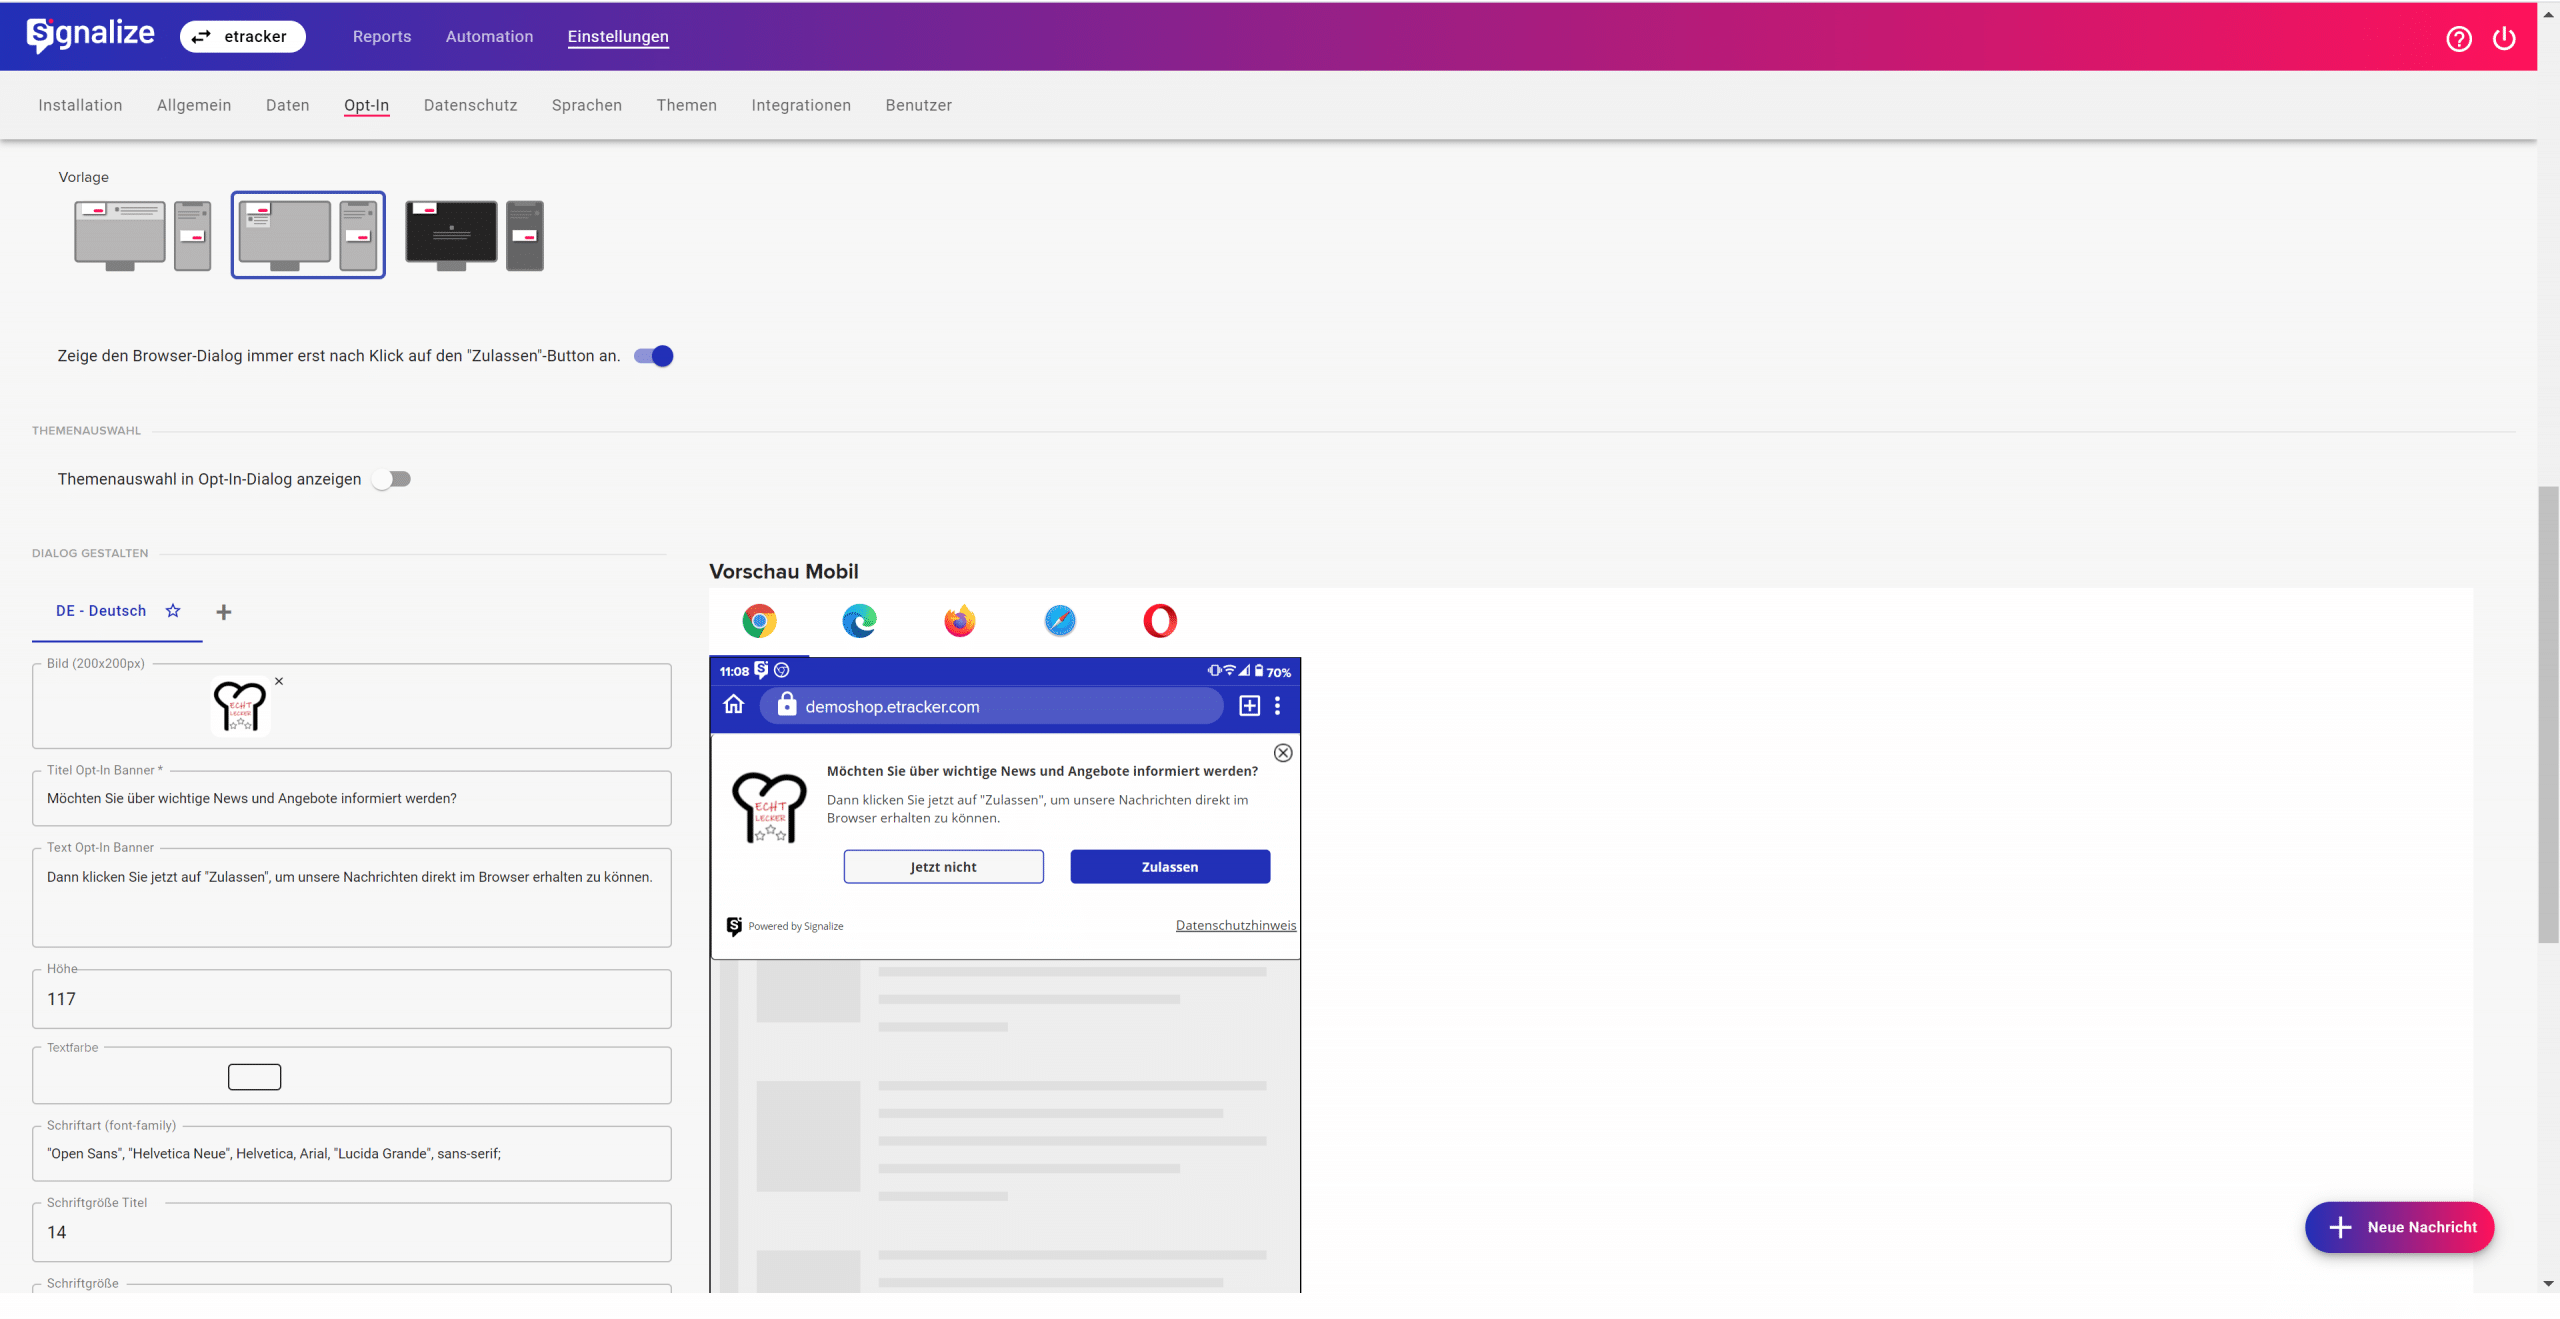Click the scrollbar down arrow
The width and height of the screenshot is (2560, 1319).
(2549, 1284)
